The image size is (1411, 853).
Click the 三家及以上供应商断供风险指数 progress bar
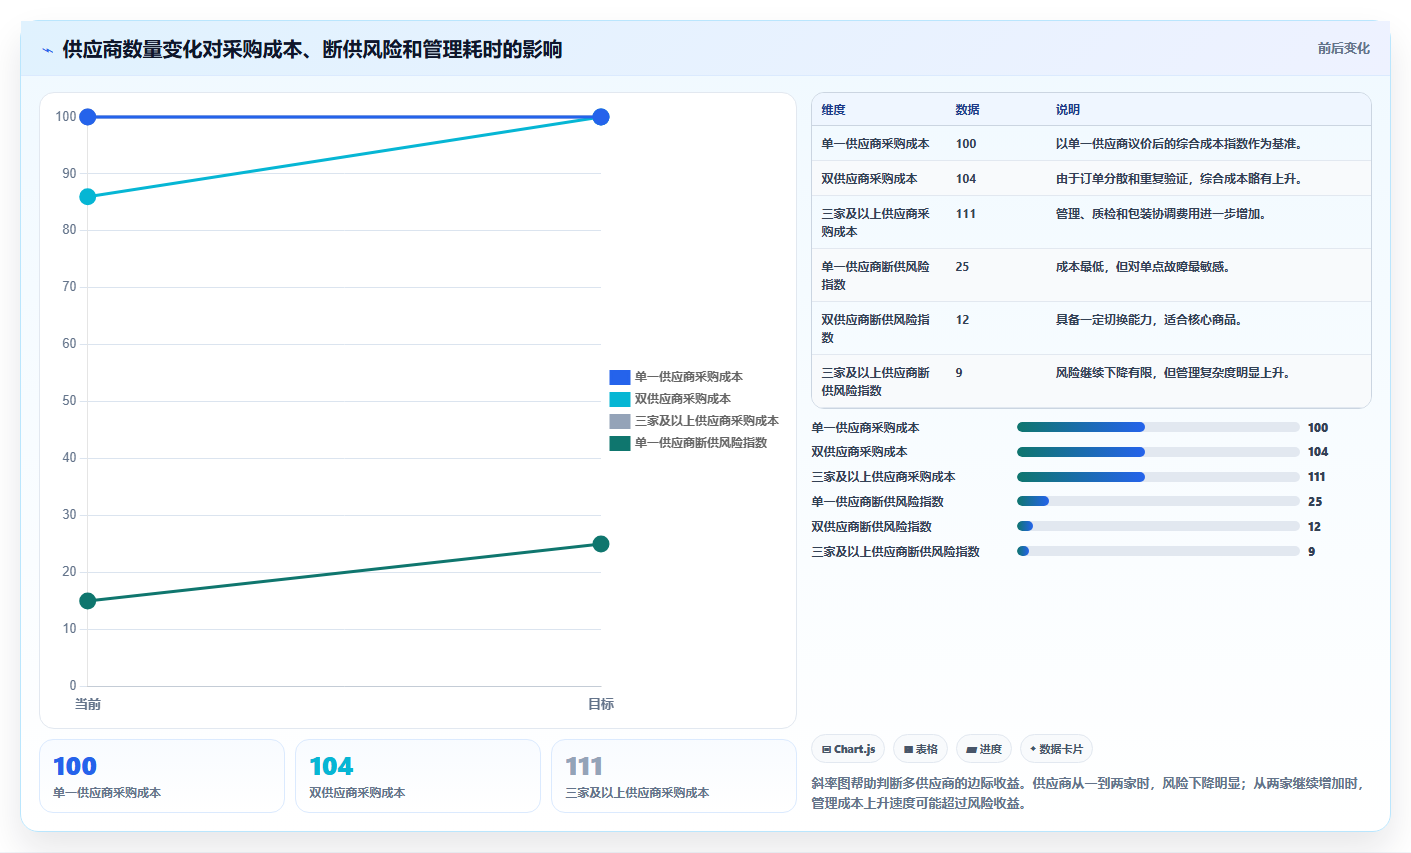click(1158, 551)
